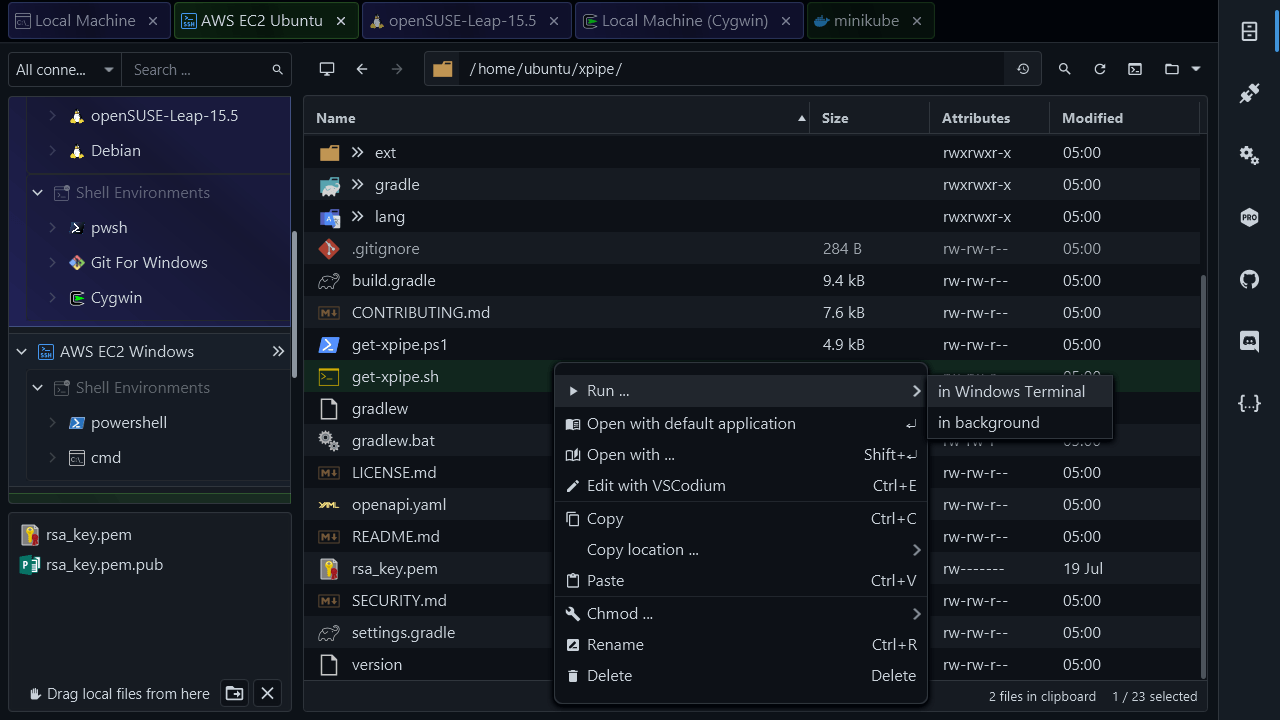Open the Discord icon in right sidebar
The height and width of the screenshot is (720, 1280).
click(x=1249, y=341)
